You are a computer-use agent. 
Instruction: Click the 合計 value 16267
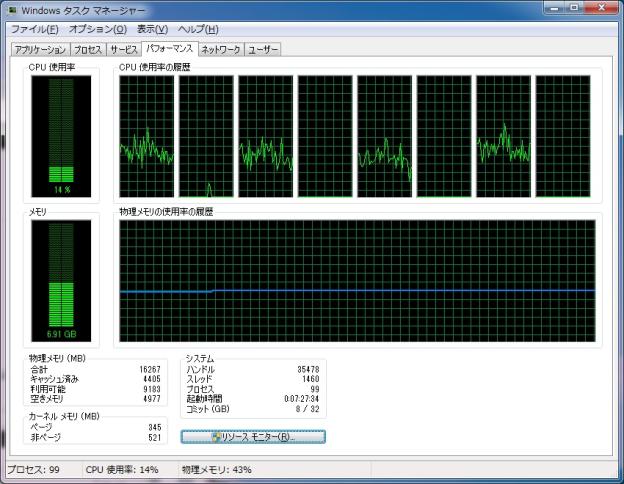pos(150,369)
